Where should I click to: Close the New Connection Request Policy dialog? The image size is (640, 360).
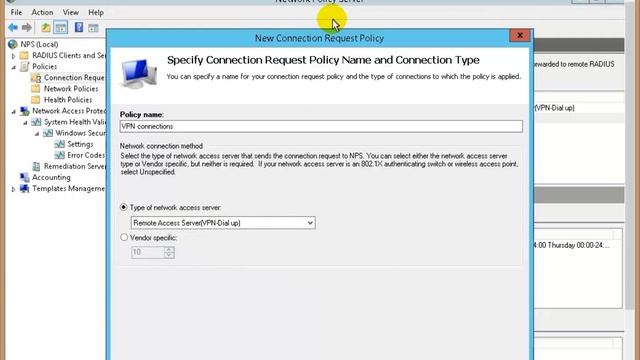click(x=520, y=35)
